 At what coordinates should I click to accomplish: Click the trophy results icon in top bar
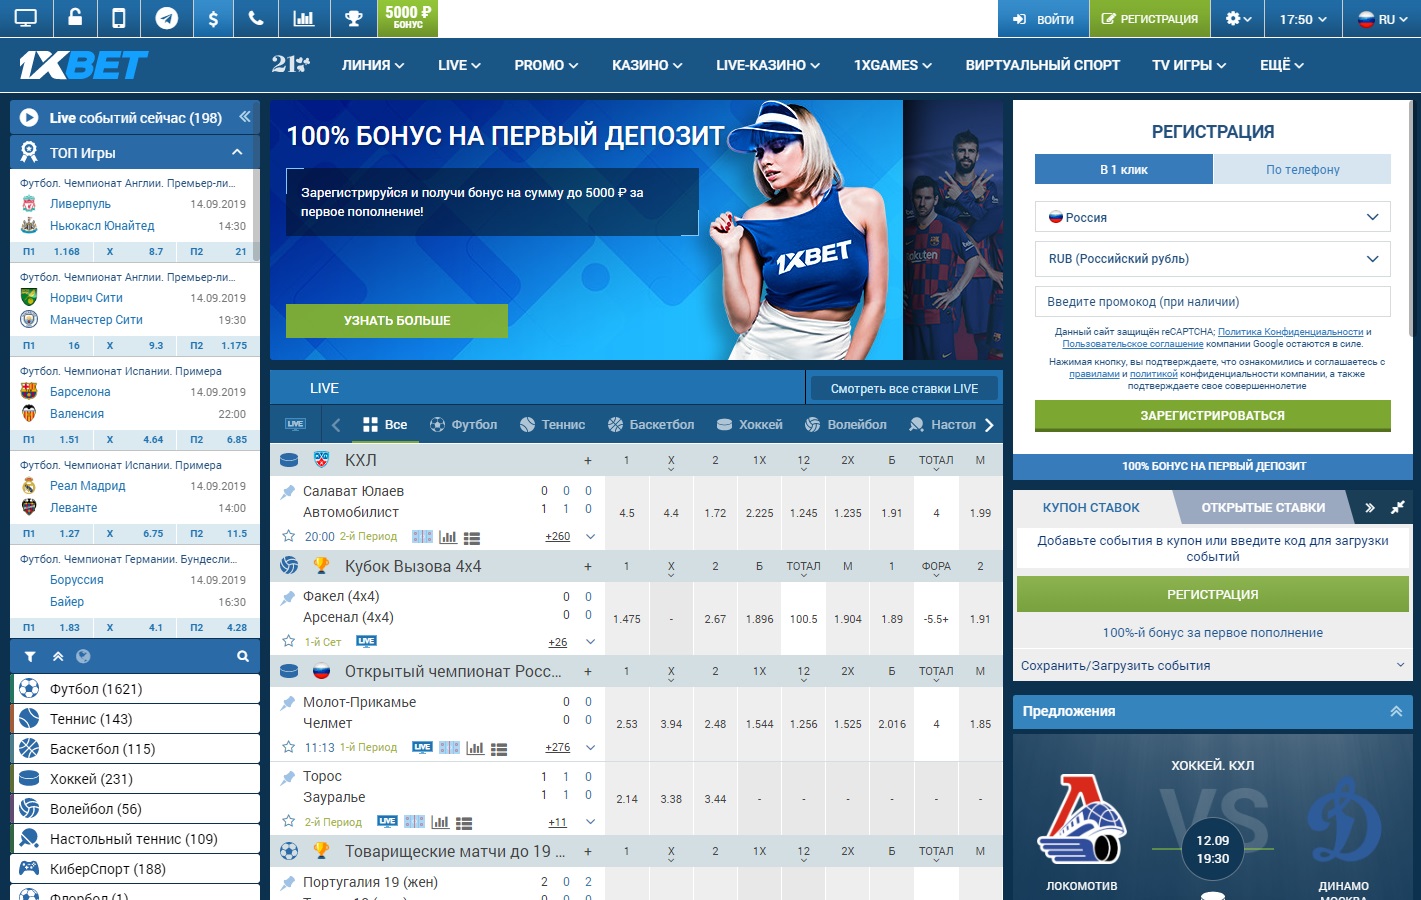point(352,18)
